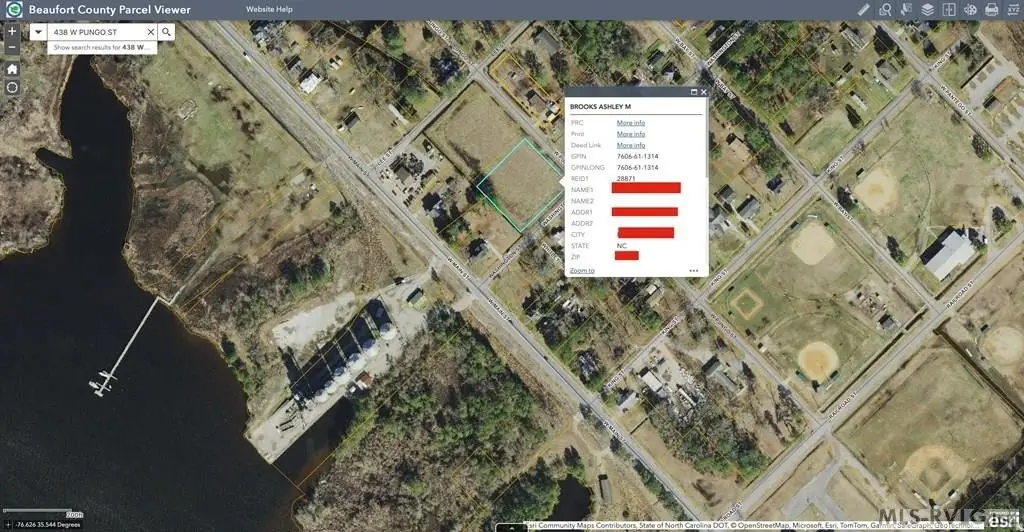This screenshot has width=1024, height=532.
Task: Return map to default home extent
Action: pyautogui.click(x=12, y=69)
